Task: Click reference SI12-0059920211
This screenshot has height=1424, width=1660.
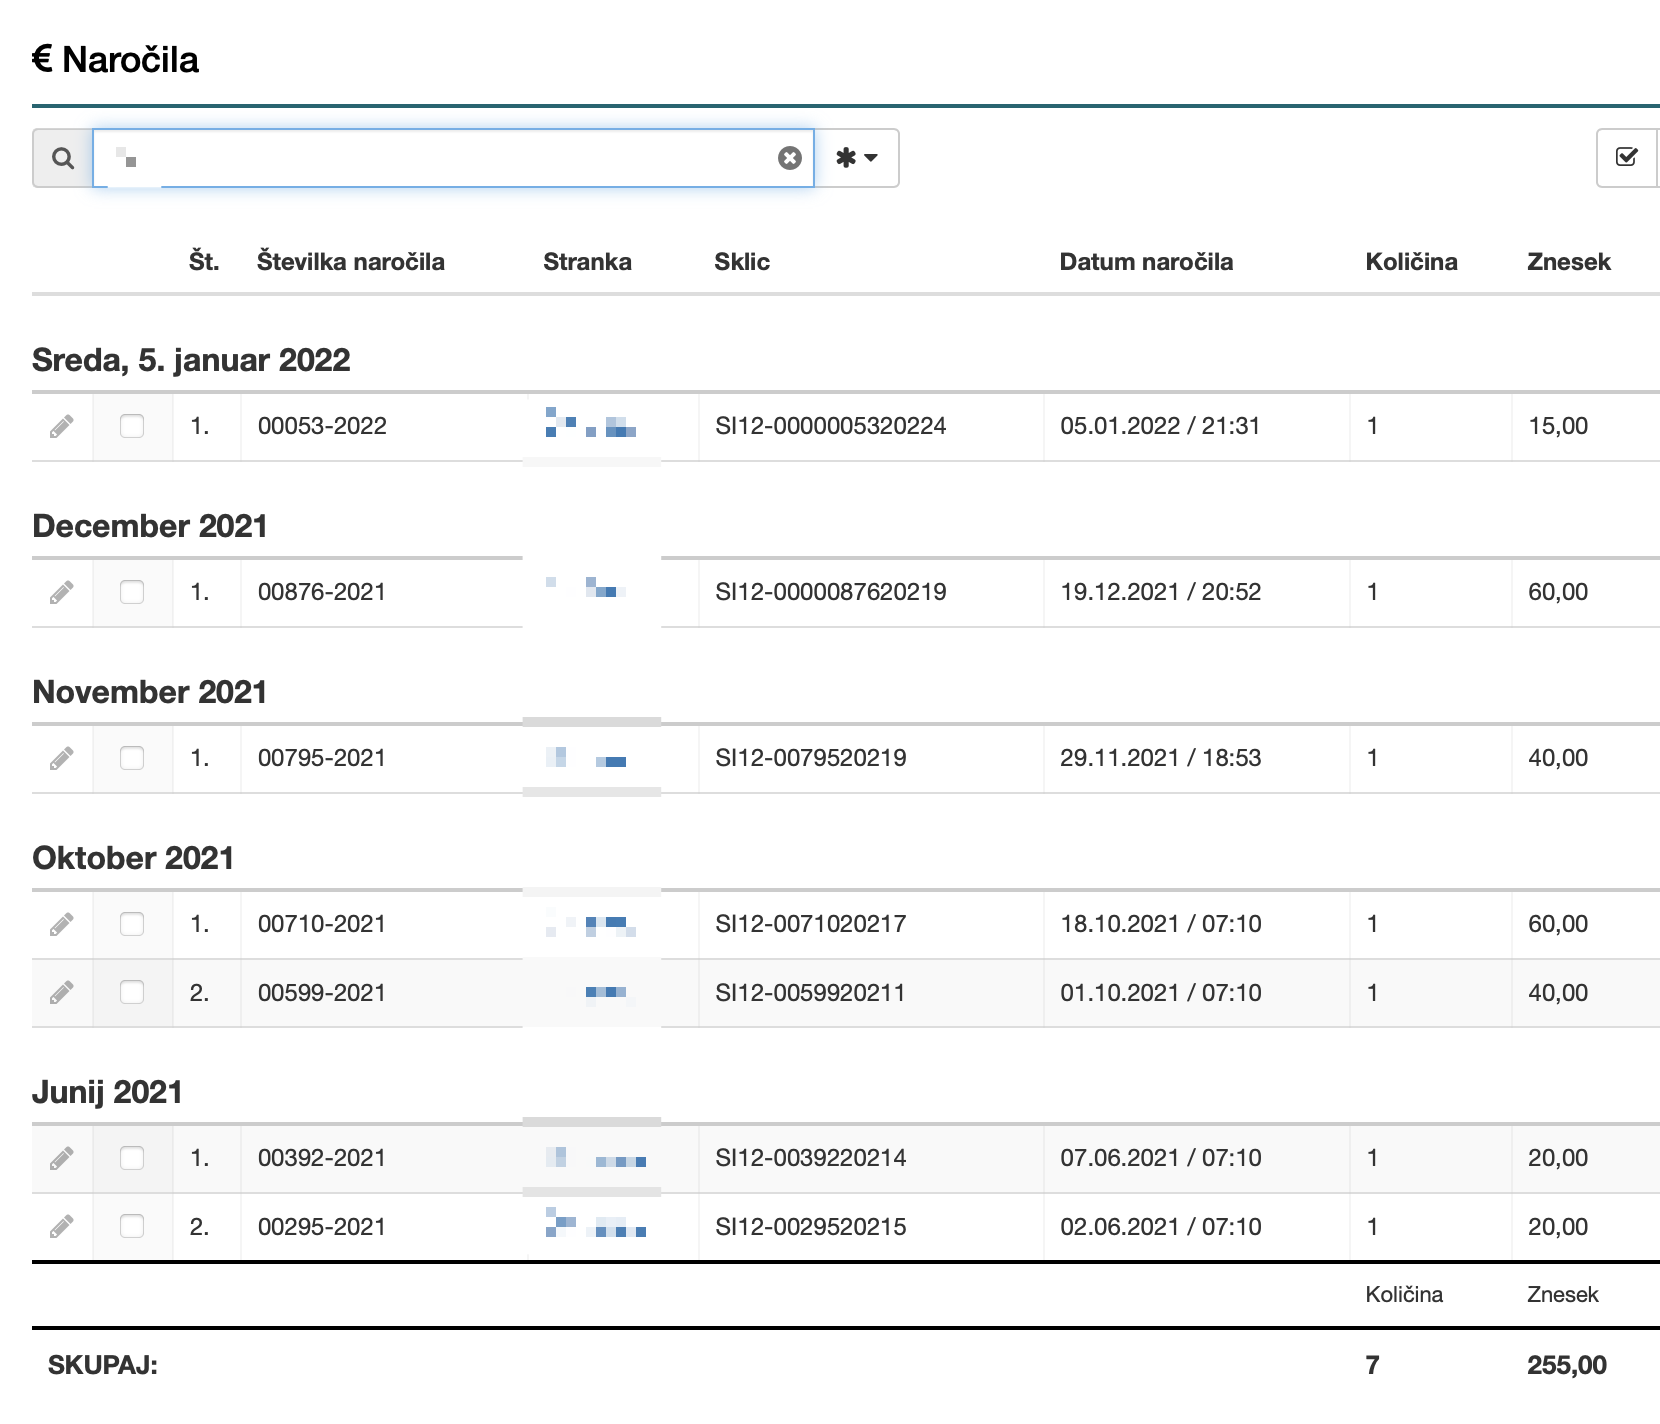Action: point(811,993)
